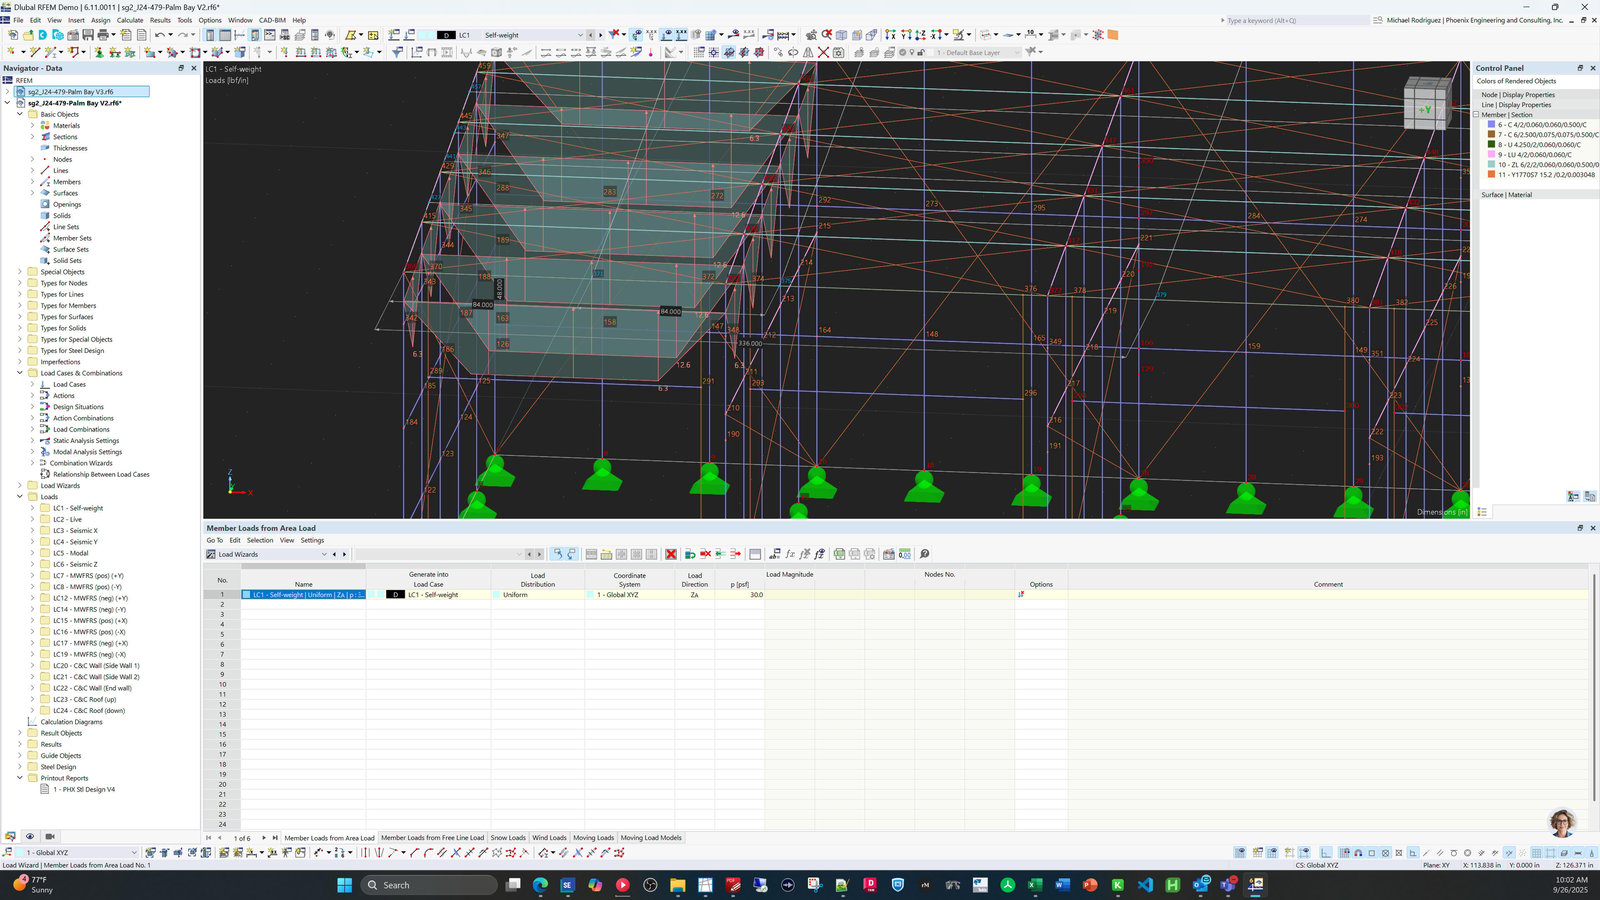Open the fx formula editor icon in table toolbar
This screenshot has height=900, width=1600.
(x=790, y=554)
